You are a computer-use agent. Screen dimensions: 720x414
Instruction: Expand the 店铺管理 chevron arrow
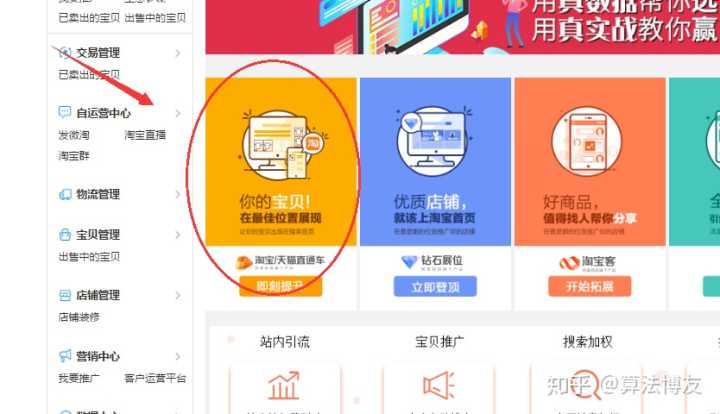(x=178, y=295)
